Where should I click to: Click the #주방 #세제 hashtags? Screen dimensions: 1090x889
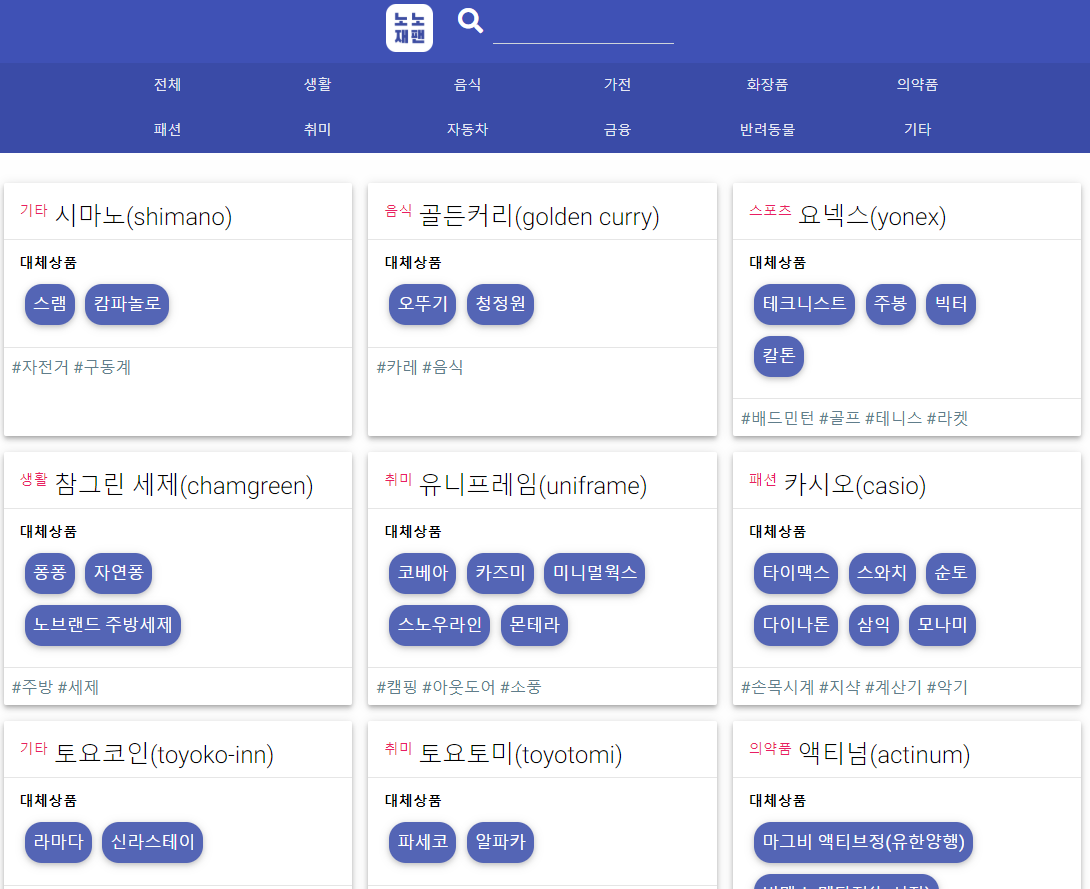(56, 687)
